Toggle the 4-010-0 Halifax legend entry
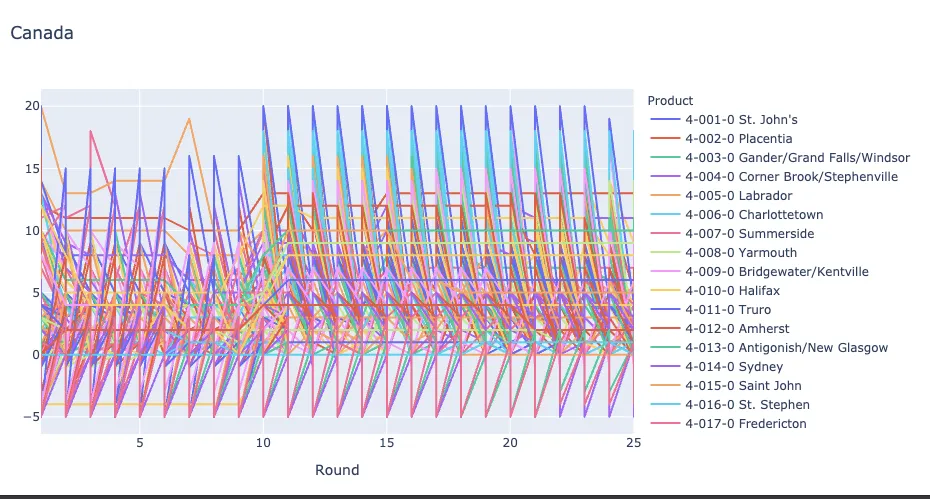The width and height of the screenshot is (930, 499). point(715,291)
